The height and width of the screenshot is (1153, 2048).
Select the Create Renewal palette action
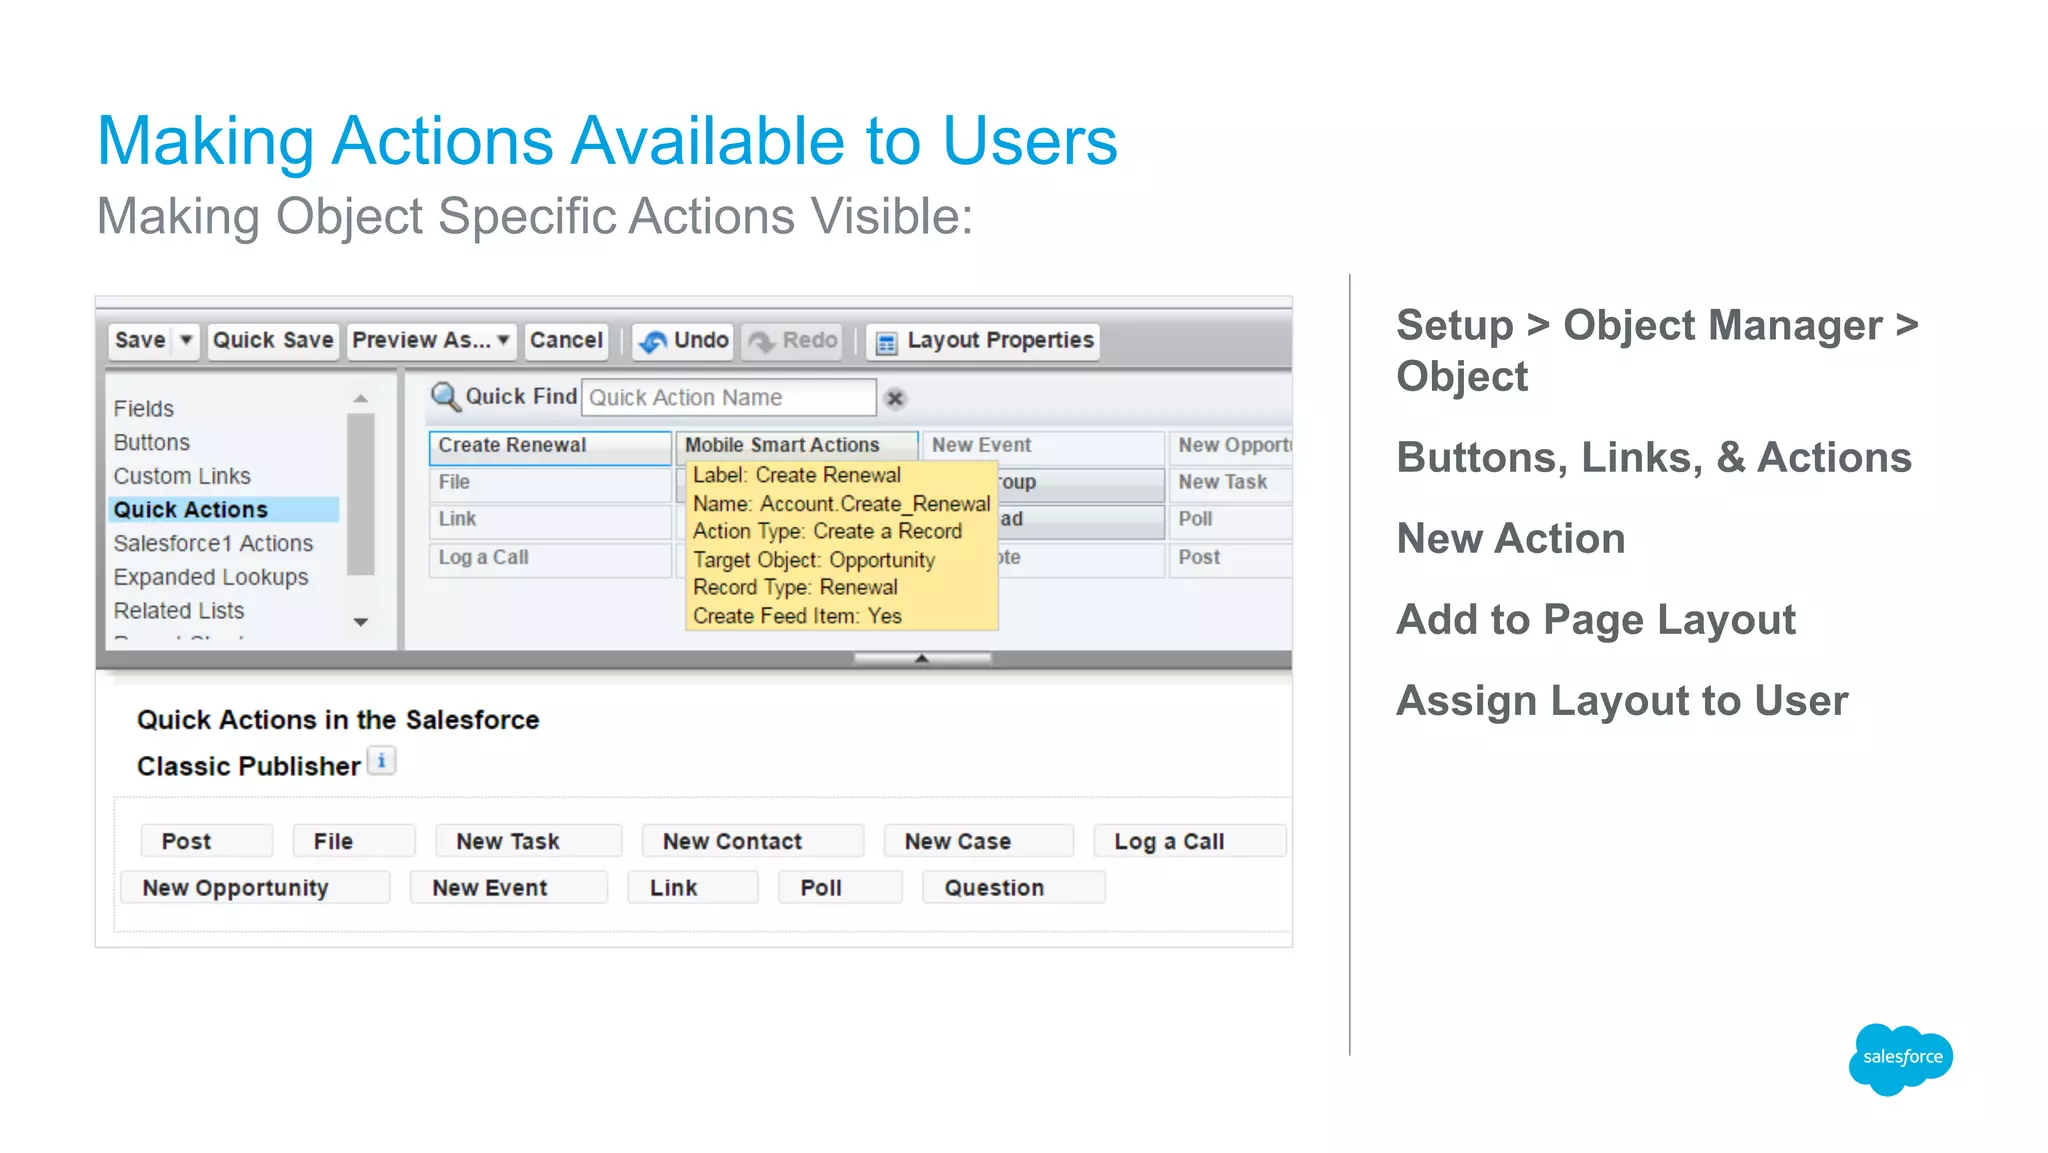[x=550, y=446]
